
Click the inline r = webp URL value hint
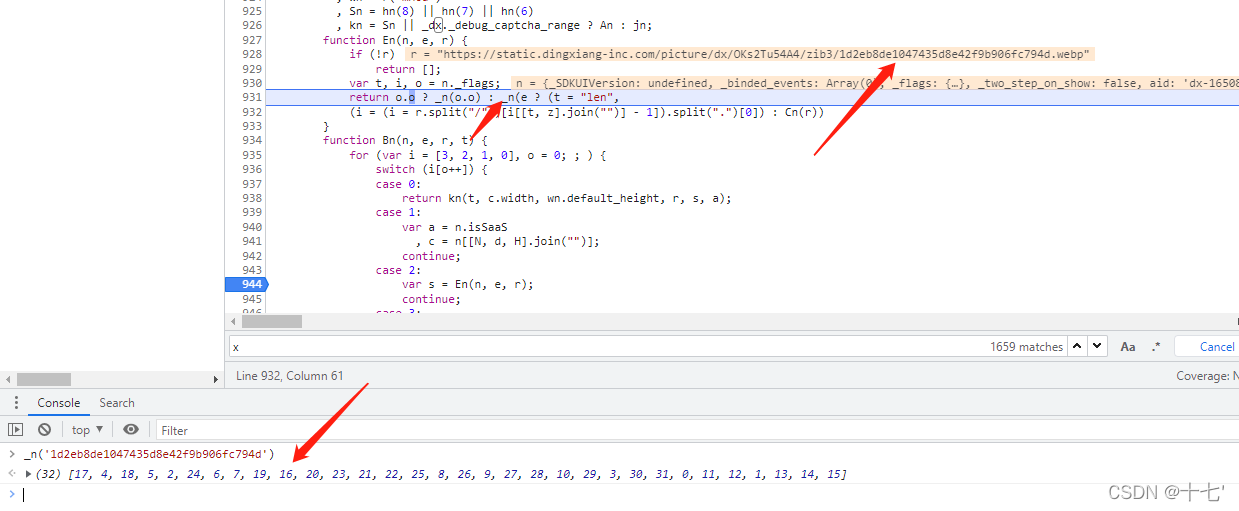point(750,54)
